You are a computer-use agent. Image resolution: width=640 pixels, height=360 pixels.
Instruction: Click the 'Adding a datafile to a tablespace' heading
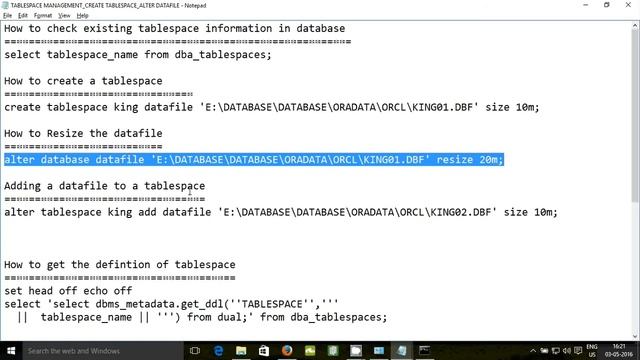pyautogui.click(x=104, y=186)
